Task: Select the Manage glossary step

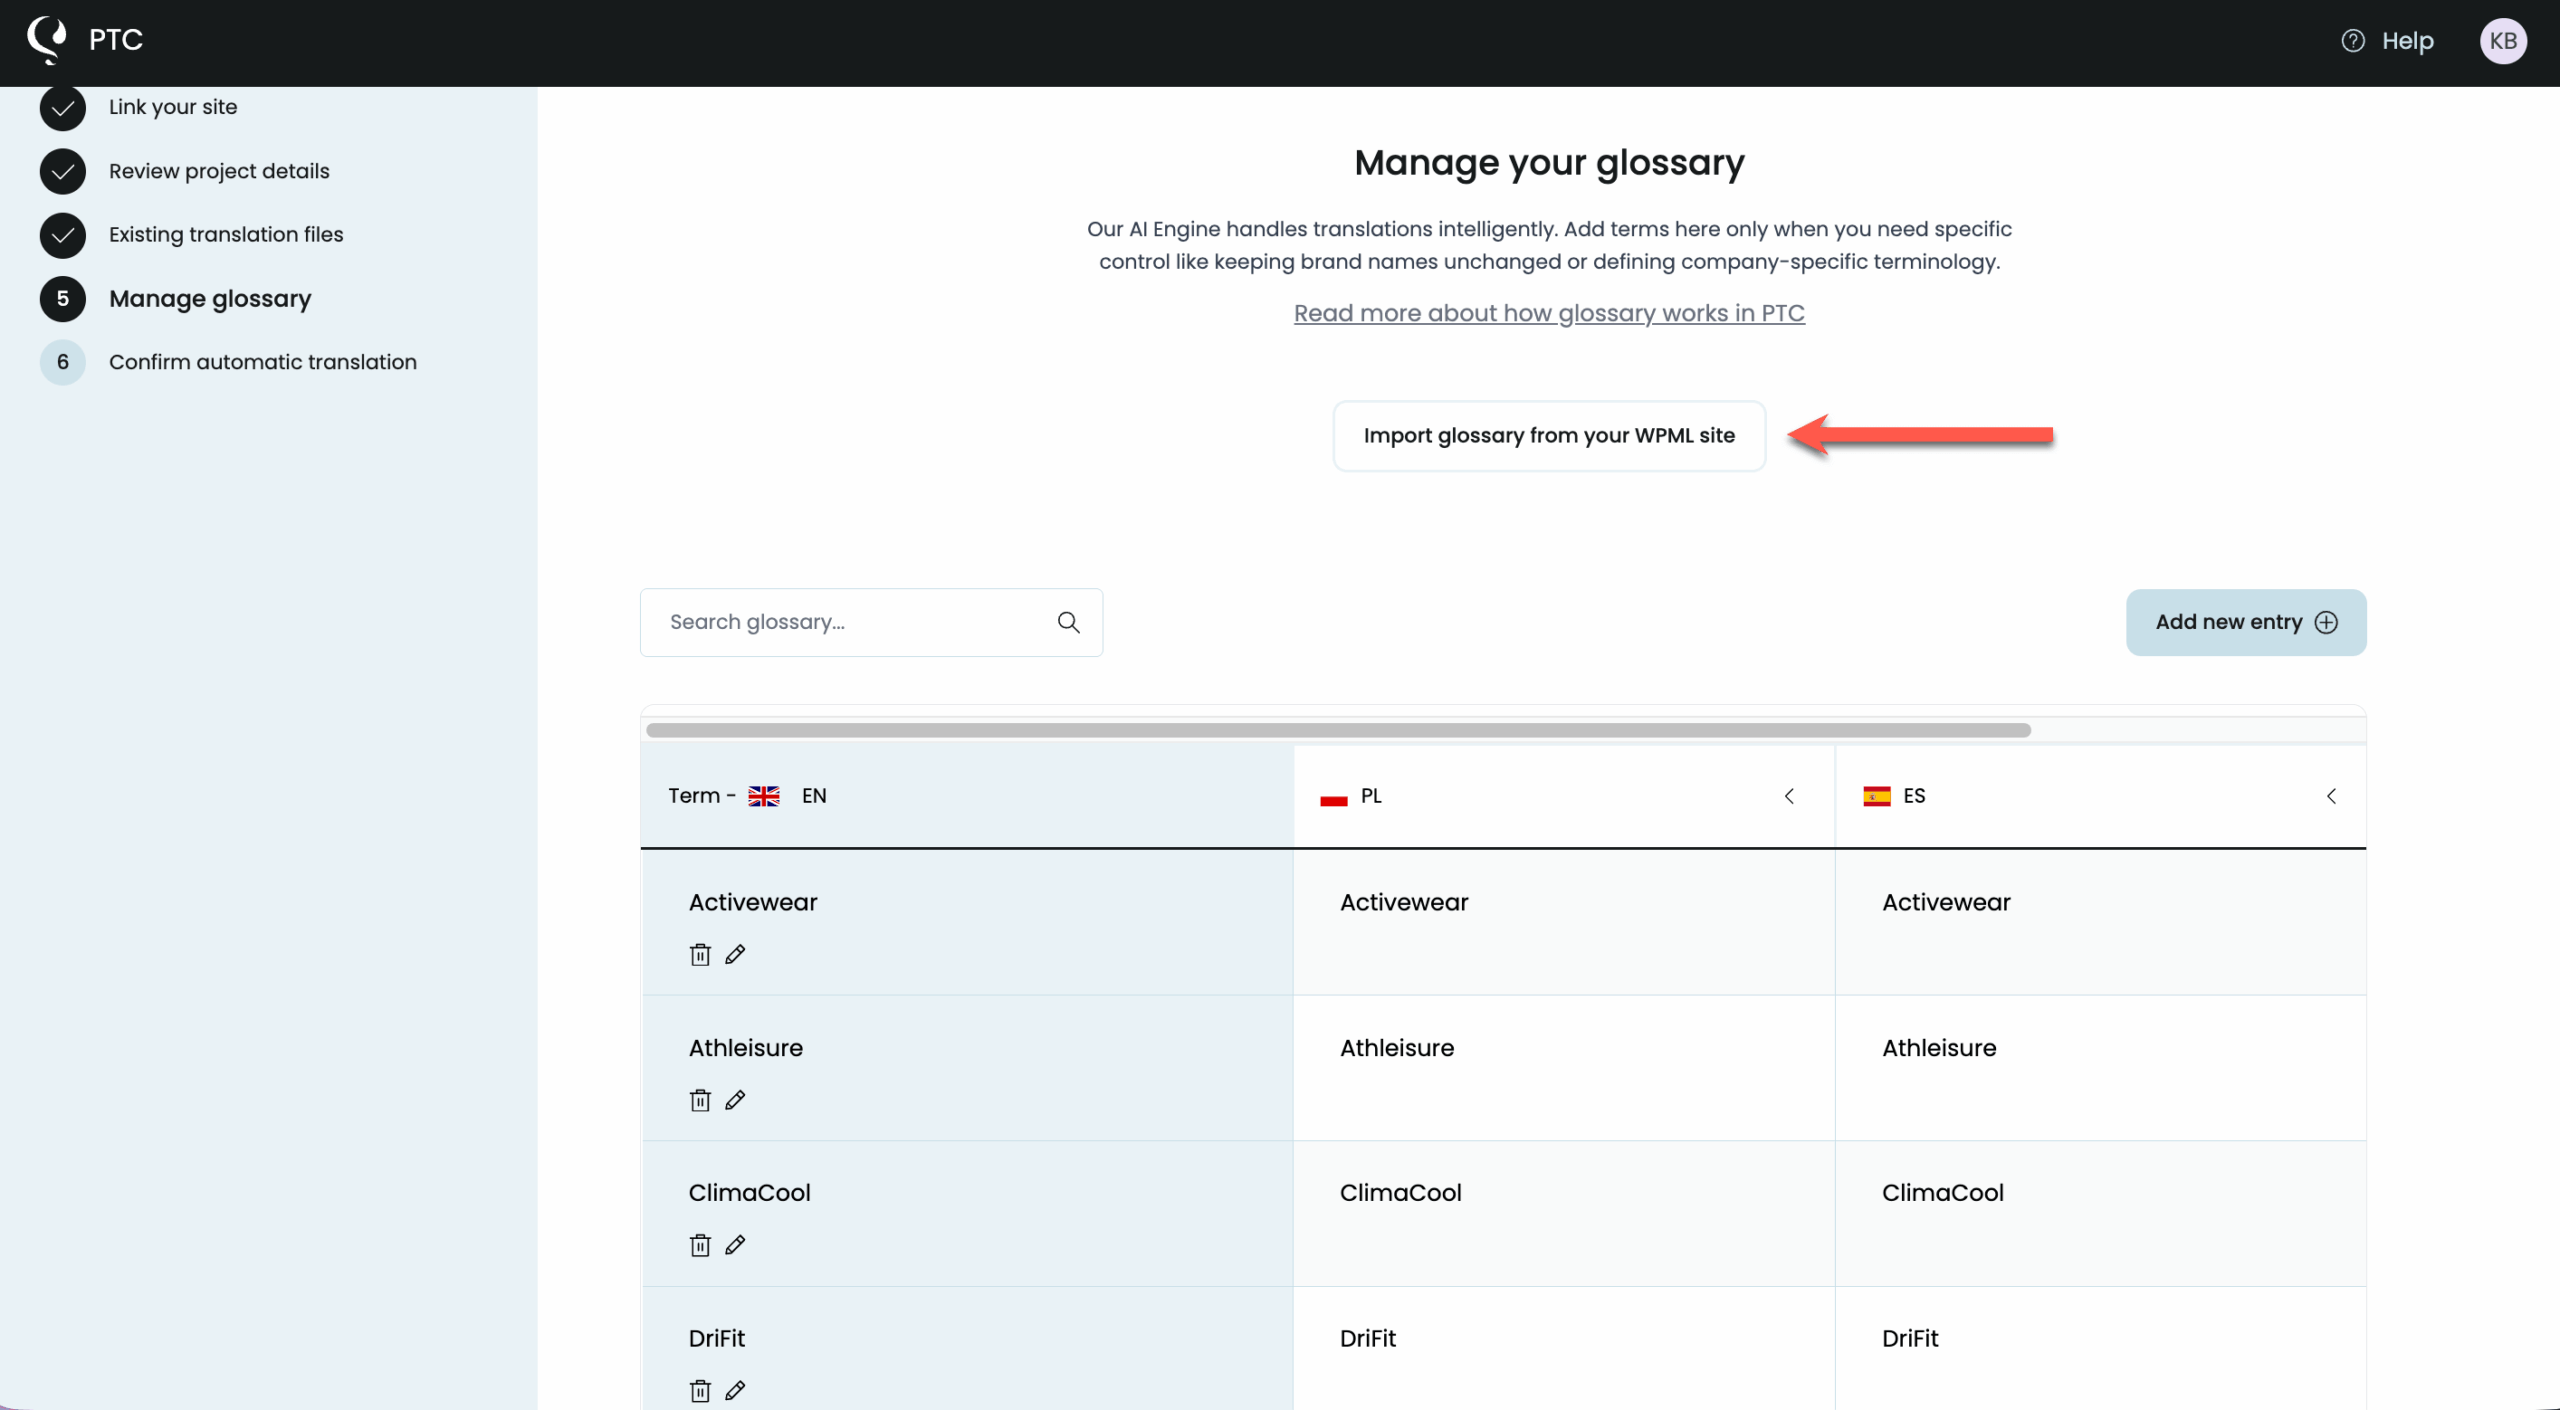Action: [x=209, y=298]
